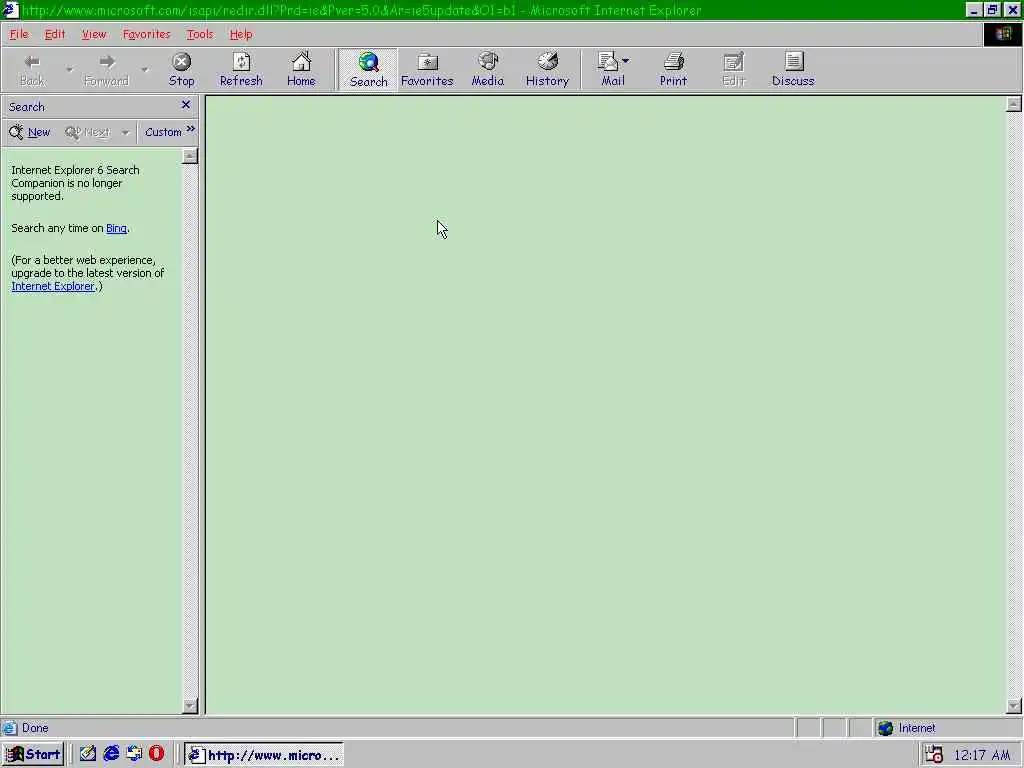Click the Mail toolbar icon

608,62
